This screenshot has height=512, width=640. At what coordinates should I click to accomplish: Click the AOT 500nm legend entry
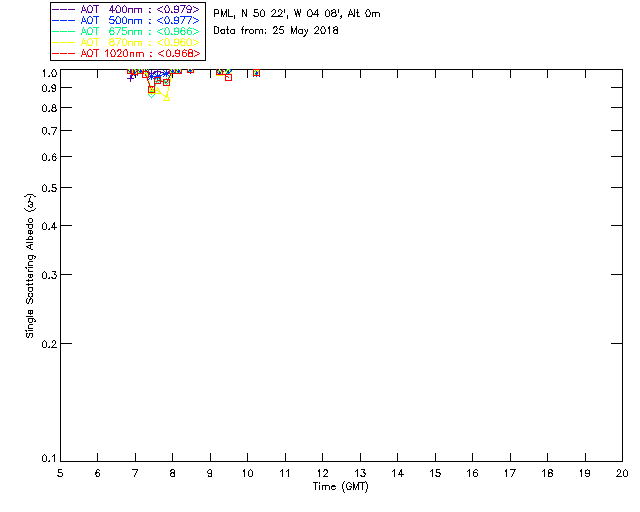point(127,20)
